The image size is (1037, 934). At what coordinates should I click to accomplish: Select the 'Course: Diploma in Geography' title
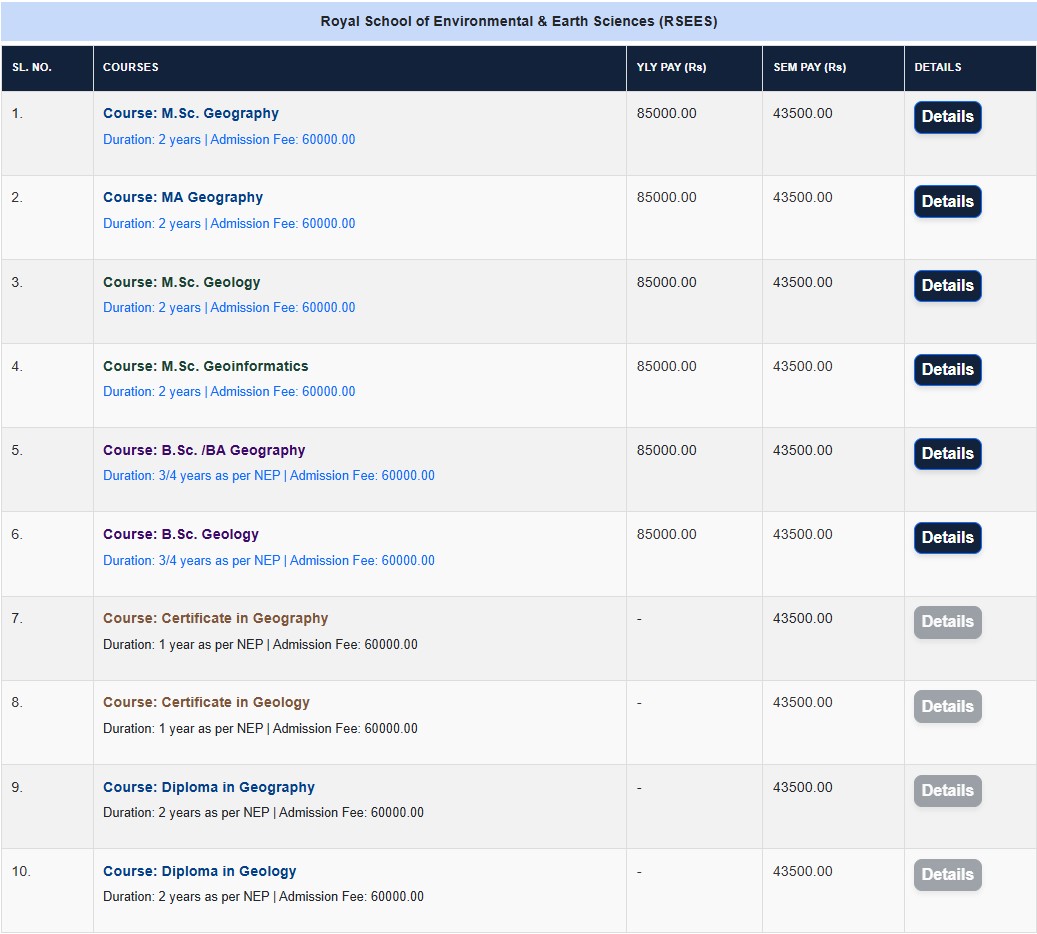(x=208, y=787)
